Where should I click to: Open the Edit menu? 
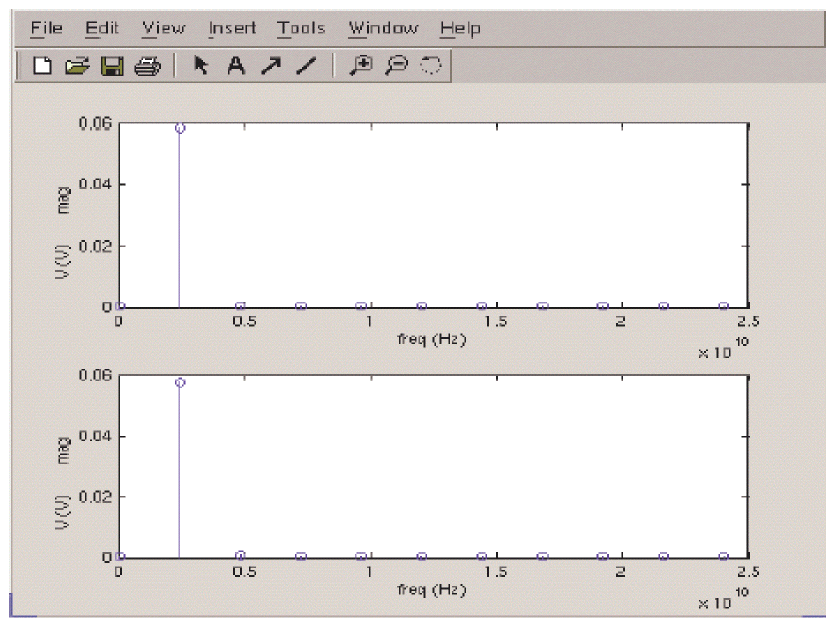pyautogui.click(x=102, y=28)
